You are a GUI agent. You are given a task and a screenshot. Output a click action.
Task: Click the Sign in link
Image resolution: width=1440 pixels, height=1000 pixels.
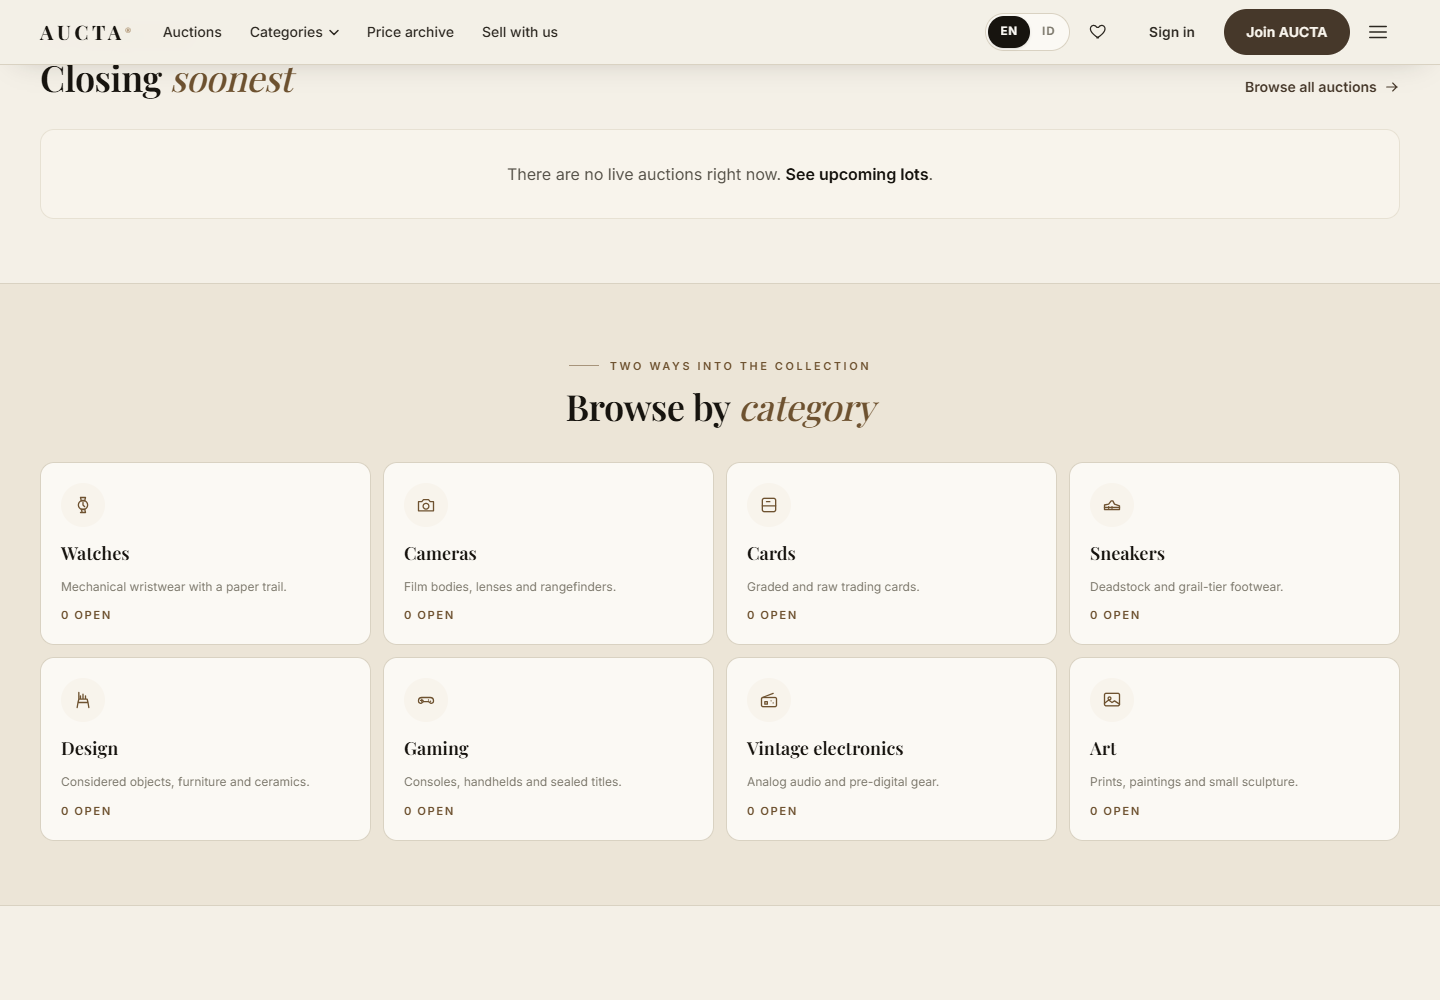1172,32
